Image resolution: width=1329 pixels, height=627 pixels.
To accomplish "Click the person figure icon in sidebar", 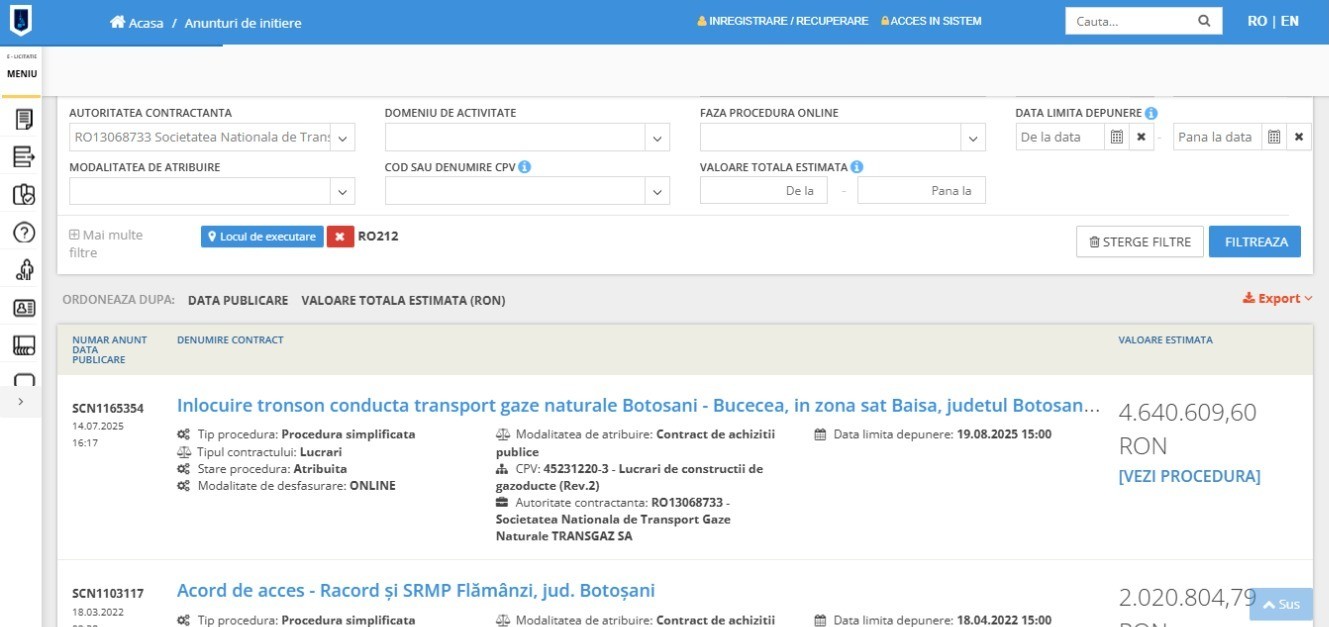I will pyautogui.click(x=24, y=270).
